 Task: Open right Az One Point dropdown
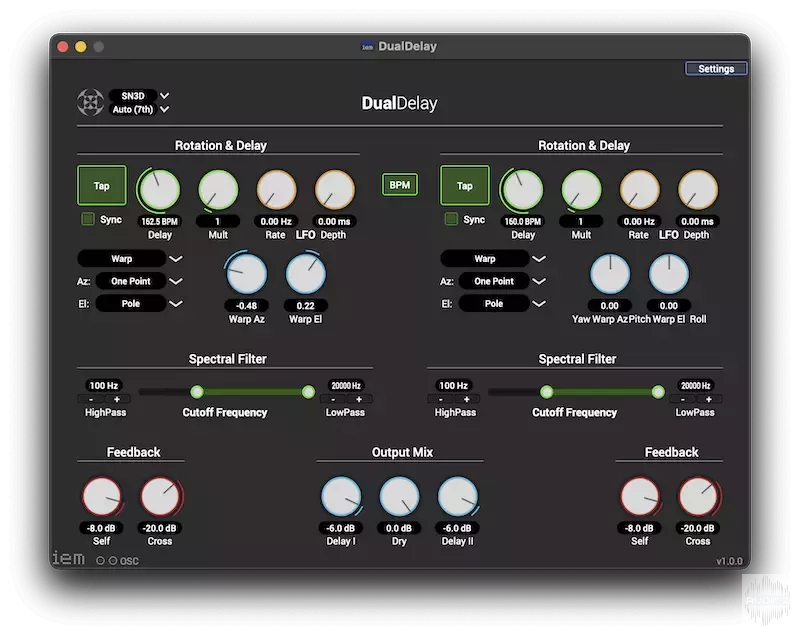click(502, 281)
